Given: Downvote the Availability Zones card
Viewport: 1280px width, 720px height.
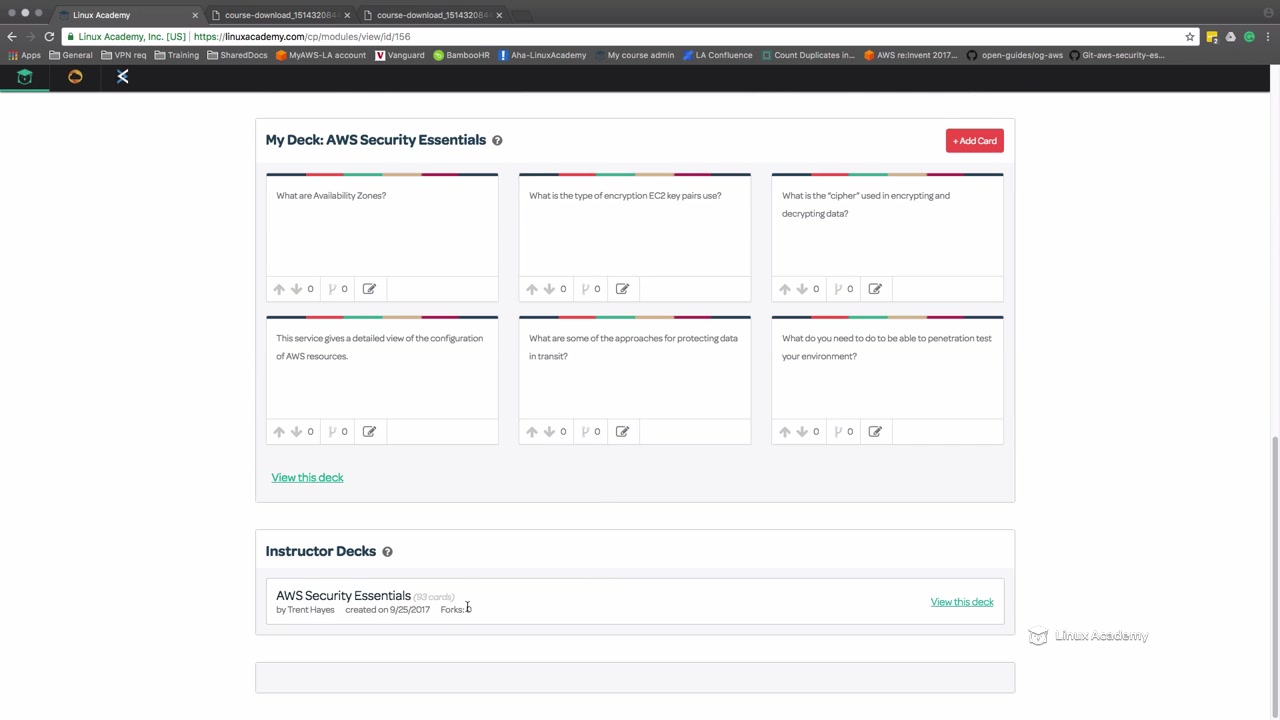Looking at the screenshot, I should (296, 289).
